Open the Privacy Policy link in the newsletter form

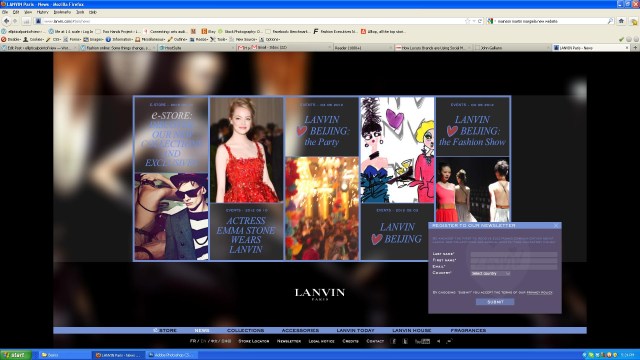pos(539,293)
